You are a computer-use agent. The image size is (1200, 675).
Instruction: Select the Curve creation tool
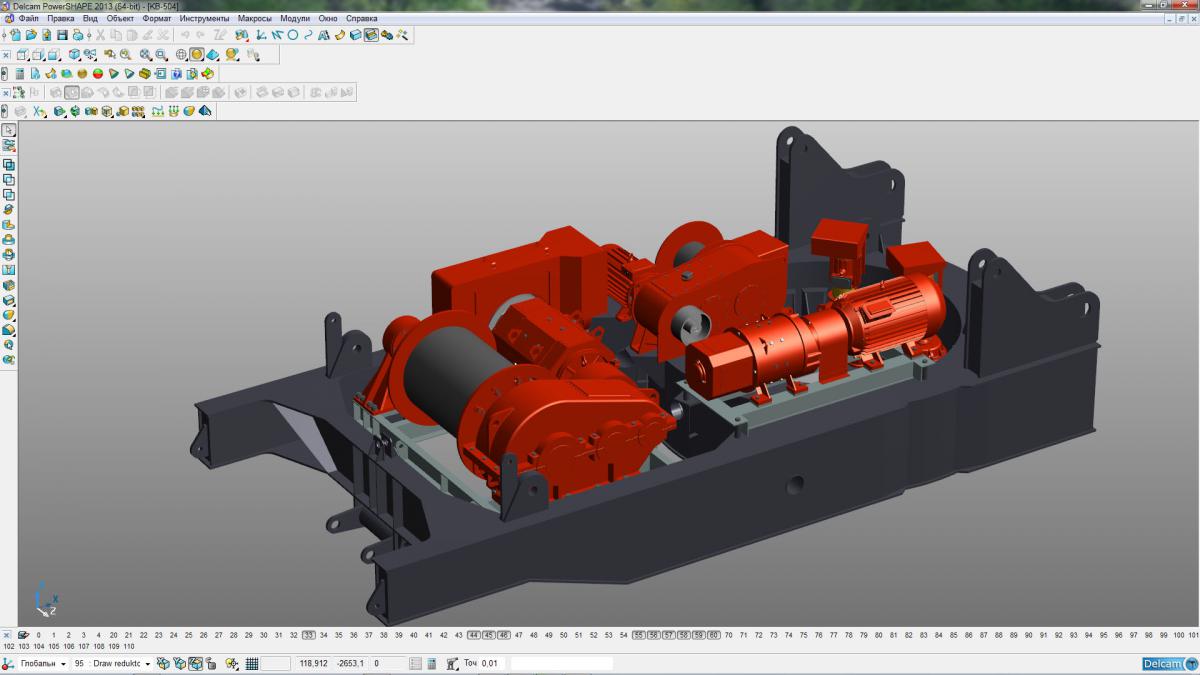click(308, 35)
